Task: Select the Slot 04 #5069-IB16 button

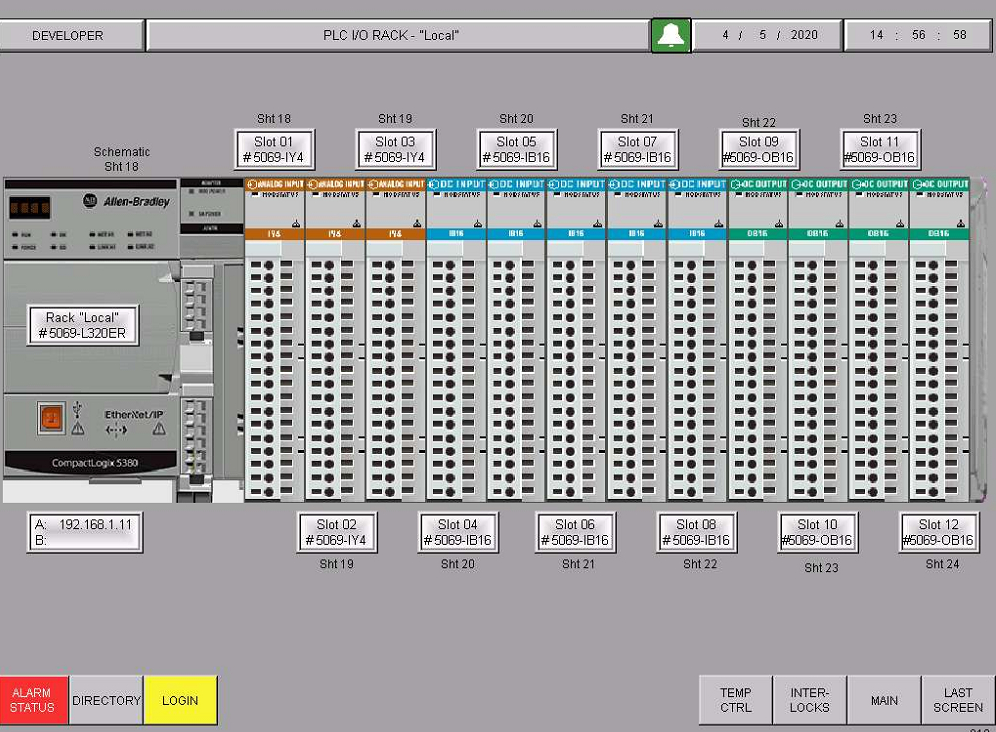Action: coord(457,532)
